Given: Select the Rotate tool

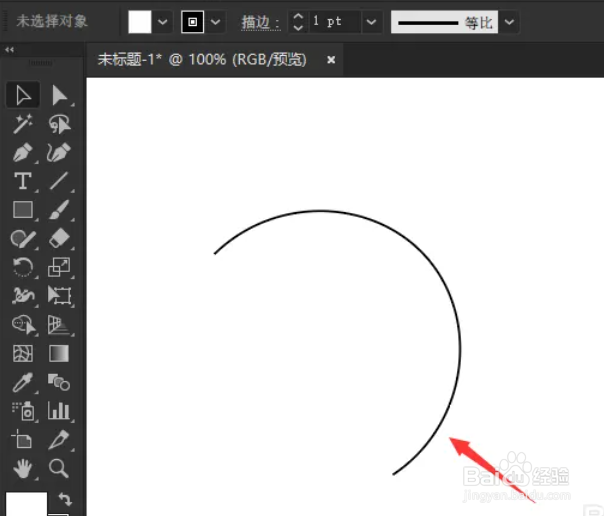Looking at the screenshot, I should [23, 267].
